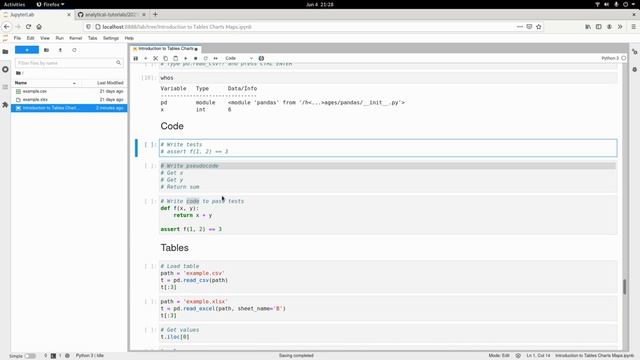Switch to the analytical-tutorials GitHub browser tab

112,15
